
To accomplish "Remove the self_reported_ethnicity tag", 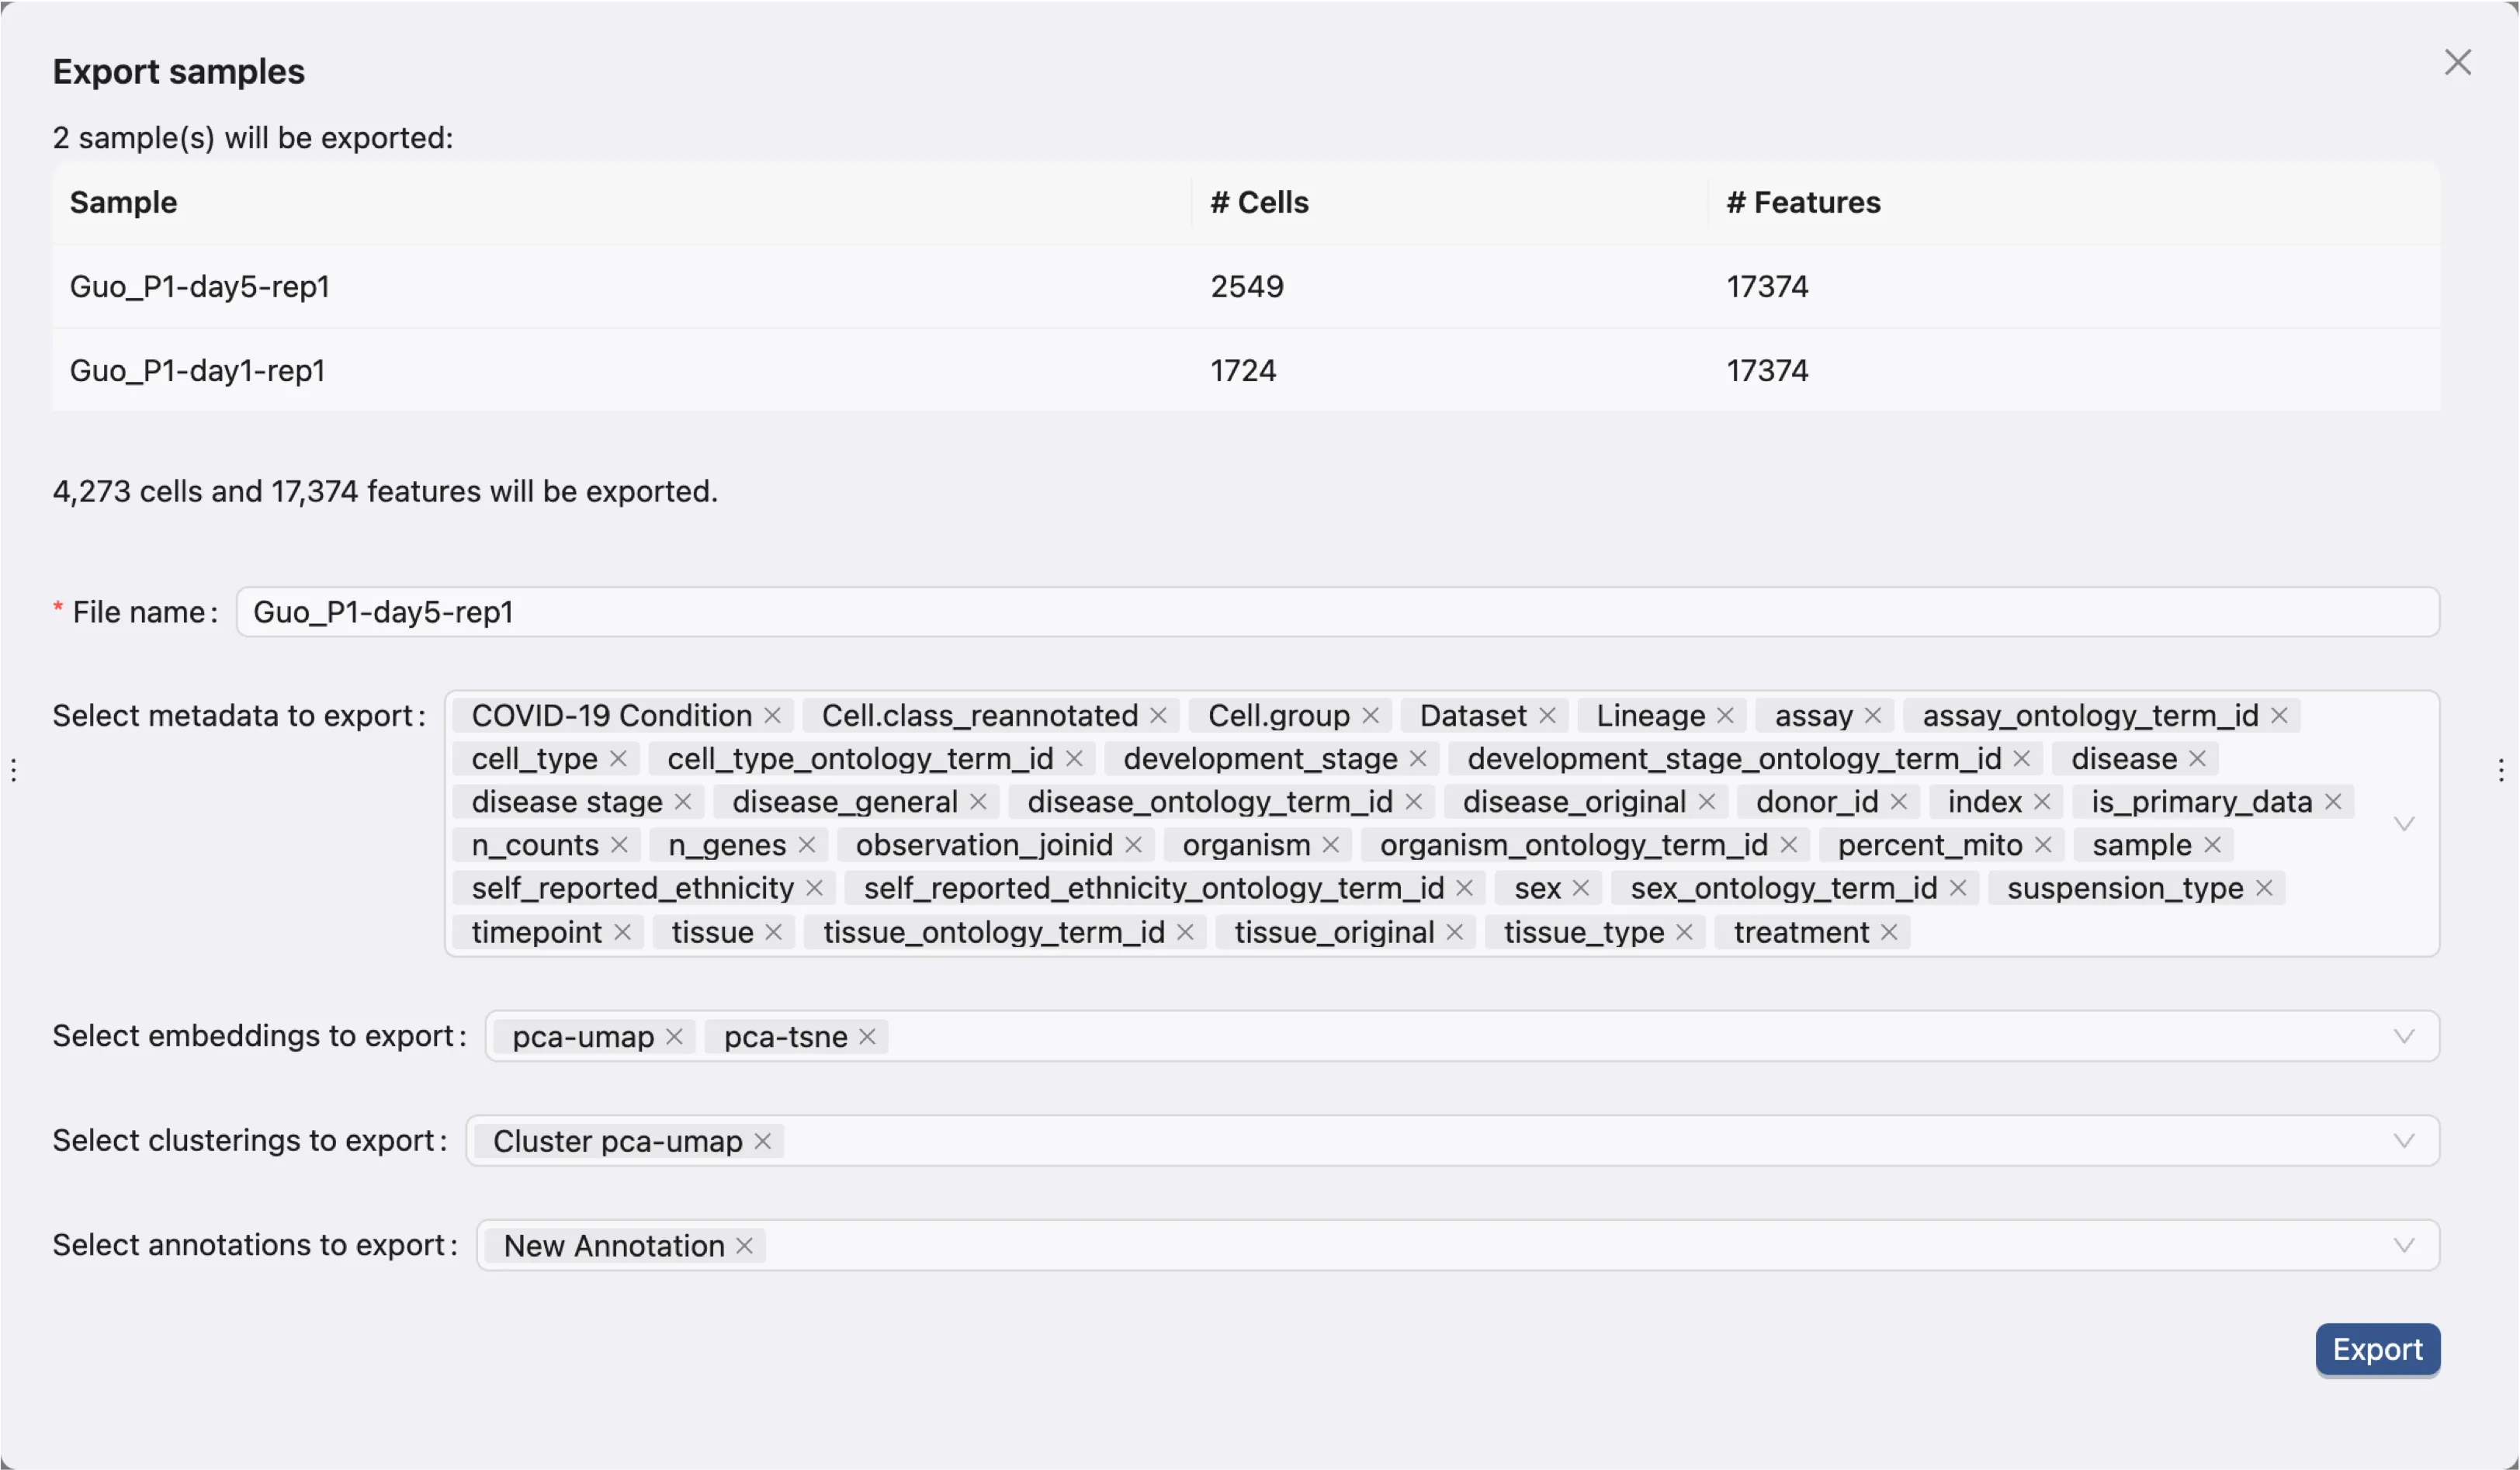I will point(814,888).
